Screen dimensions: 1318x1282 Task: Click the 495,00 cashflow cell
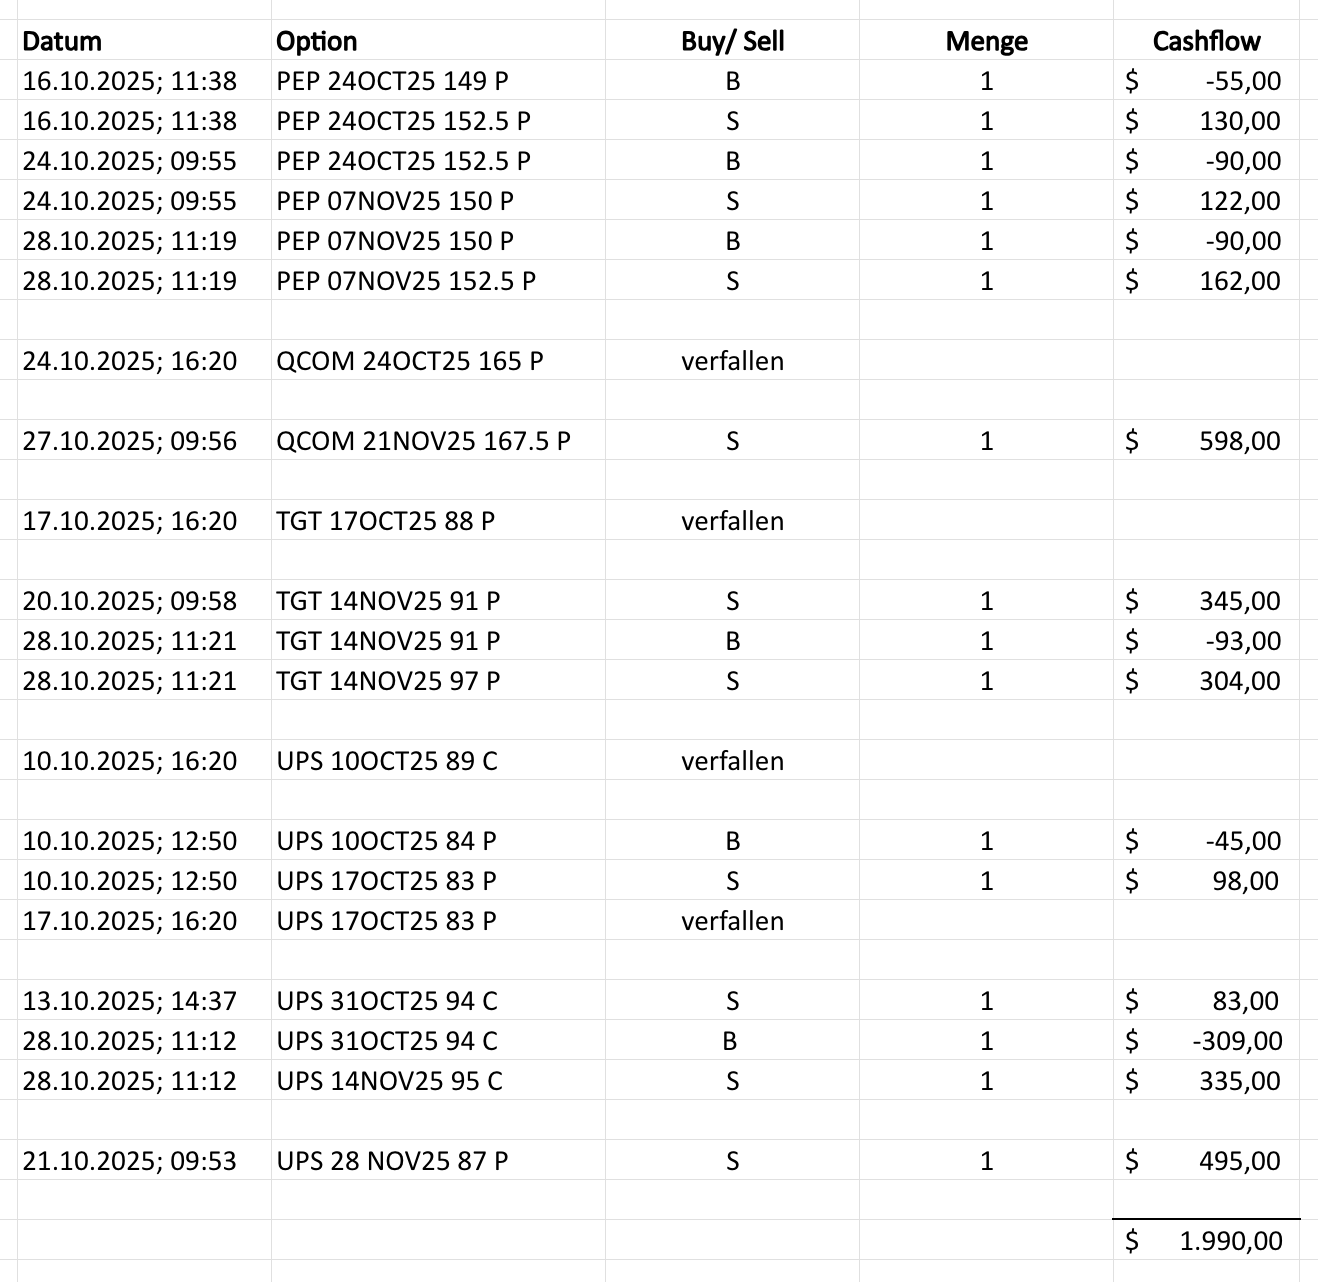[x=1239, y=1161]
